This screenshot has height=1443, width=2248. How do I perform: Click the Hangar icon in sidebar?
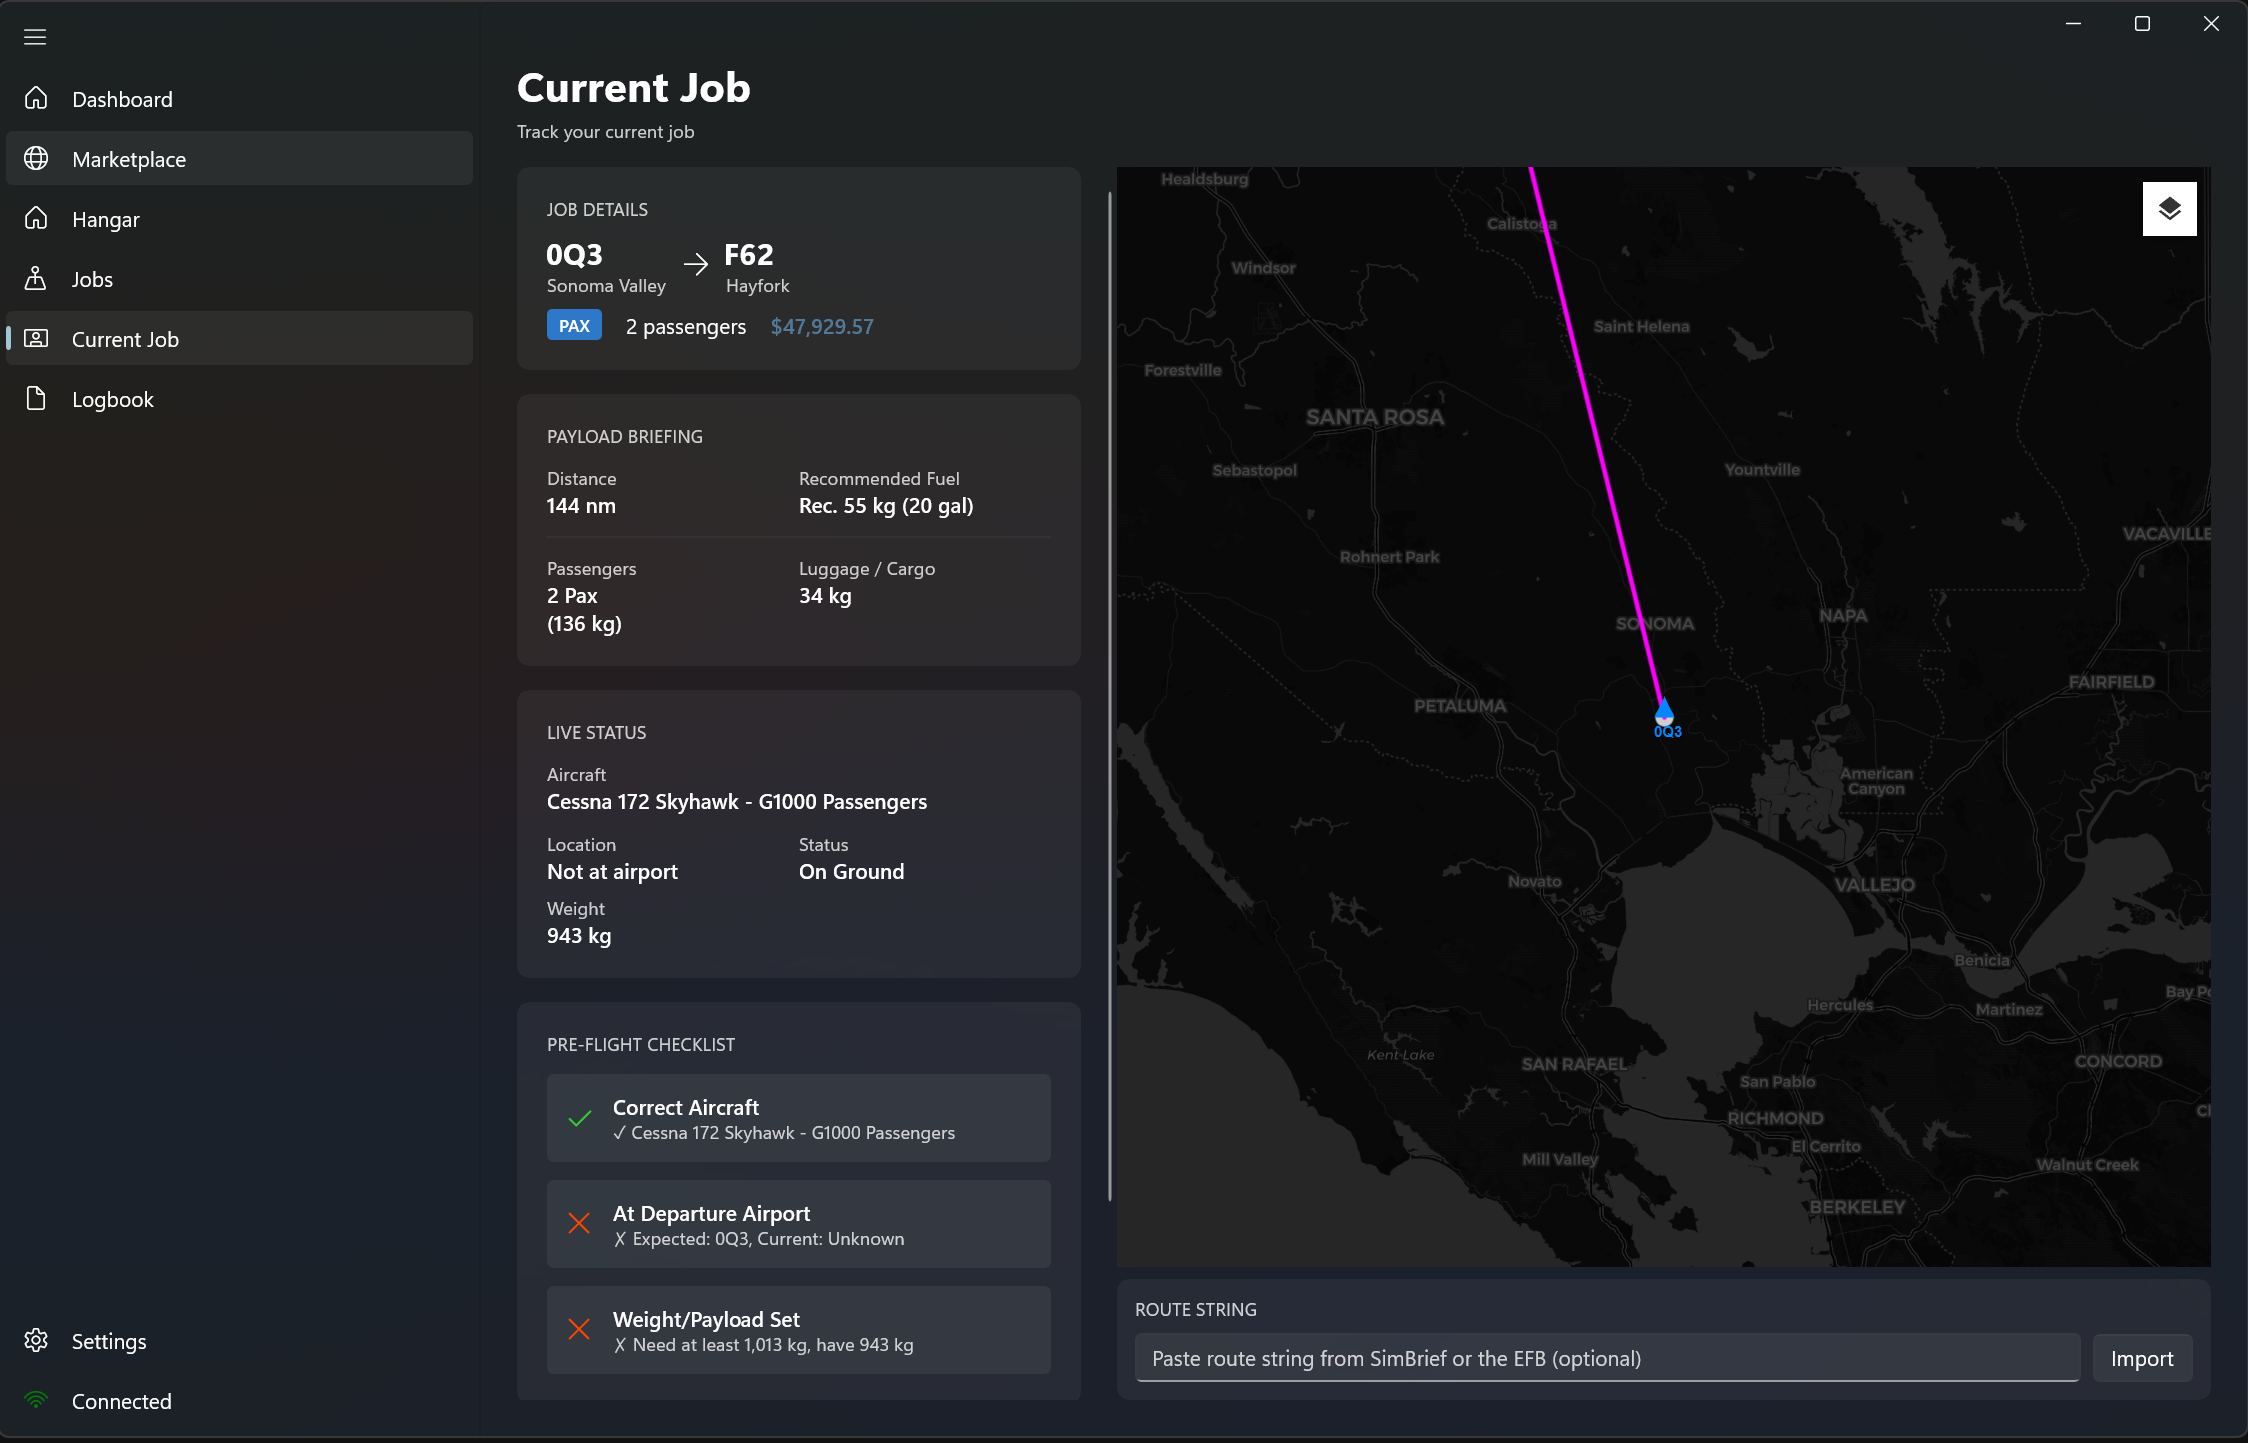(x=37, y=219)
